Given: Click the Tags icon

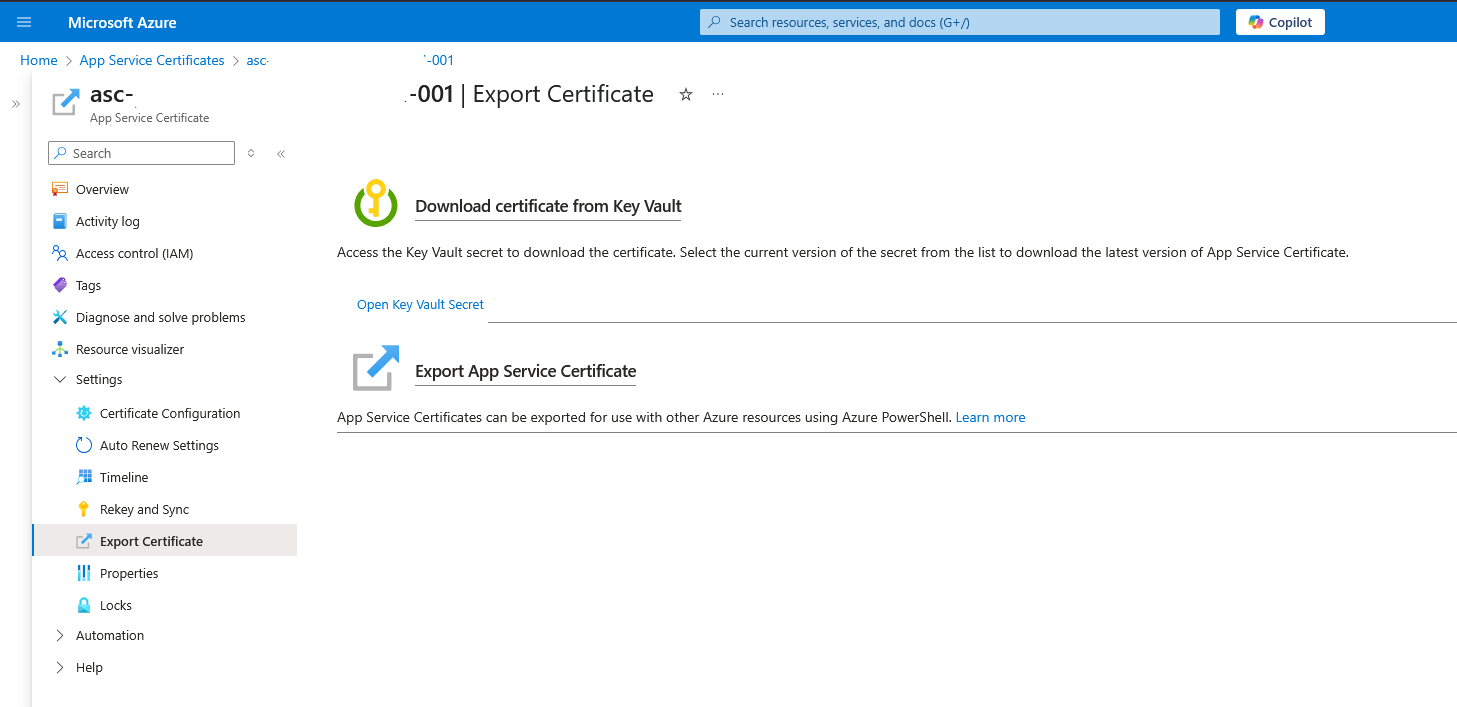Looking at the screenshot, I should [60, 285].
